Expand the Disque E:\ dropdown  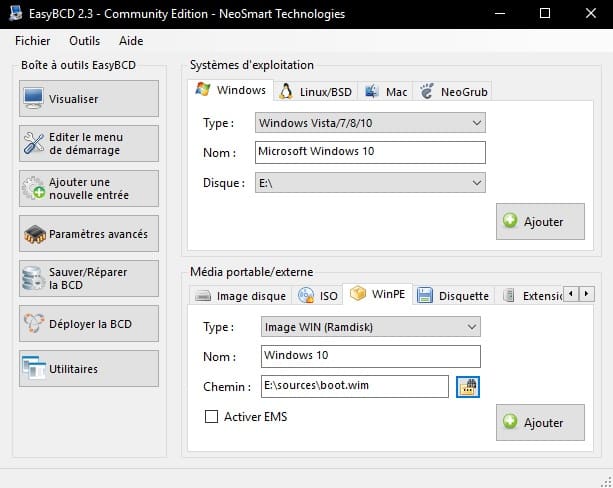click(370, 183)
